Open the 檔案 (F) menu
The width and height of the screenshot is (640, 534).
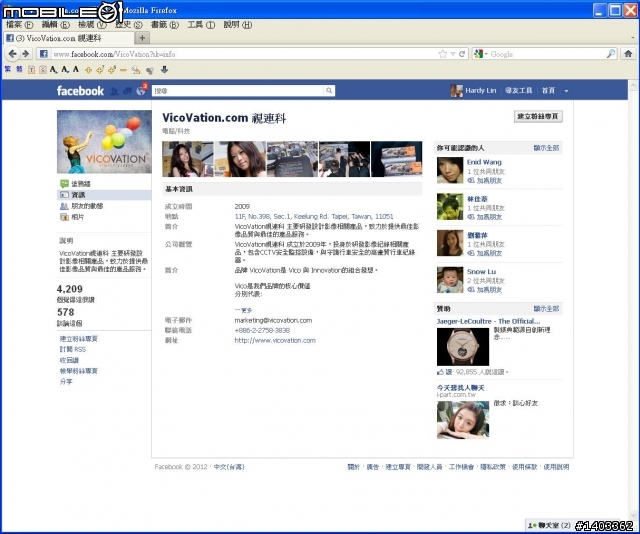tap(19, 25)
